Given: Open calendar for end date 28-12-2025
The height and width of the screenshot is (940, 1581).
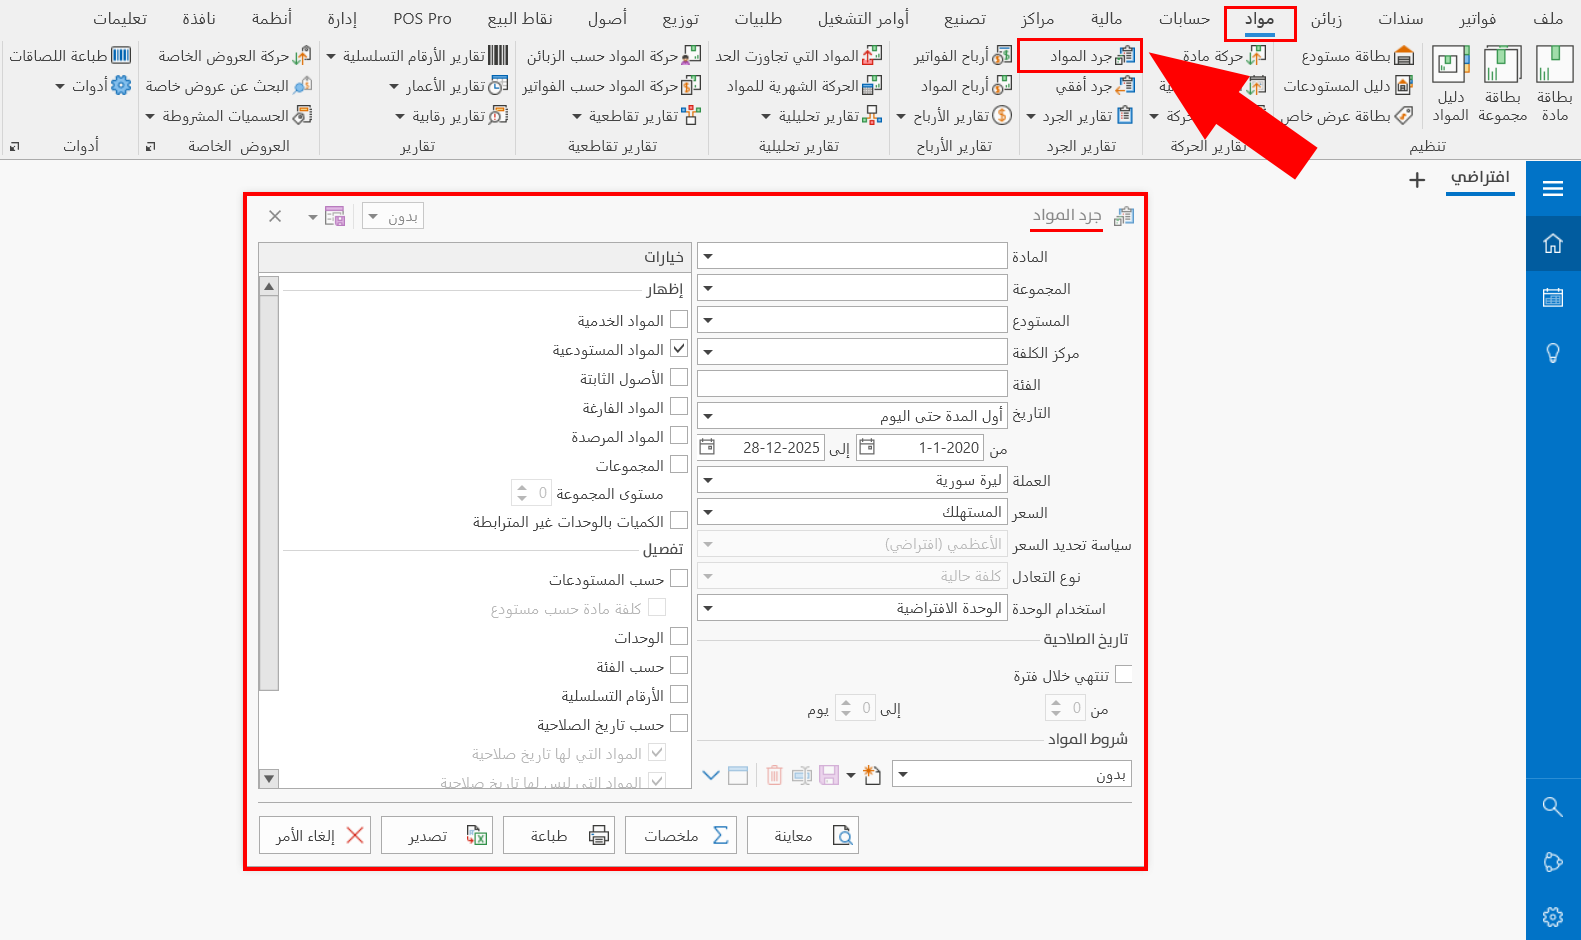Looking at the screenshot, I should [707, 448].
